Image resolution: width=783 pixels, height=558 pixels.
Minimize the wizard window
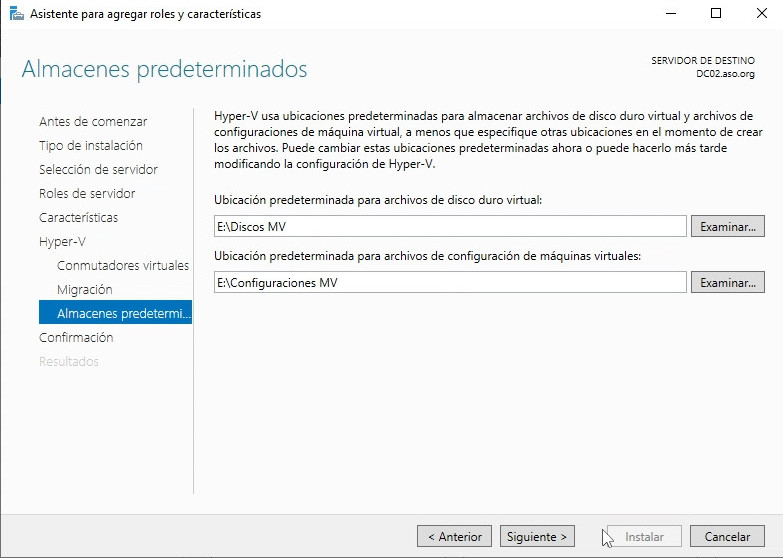670,14
